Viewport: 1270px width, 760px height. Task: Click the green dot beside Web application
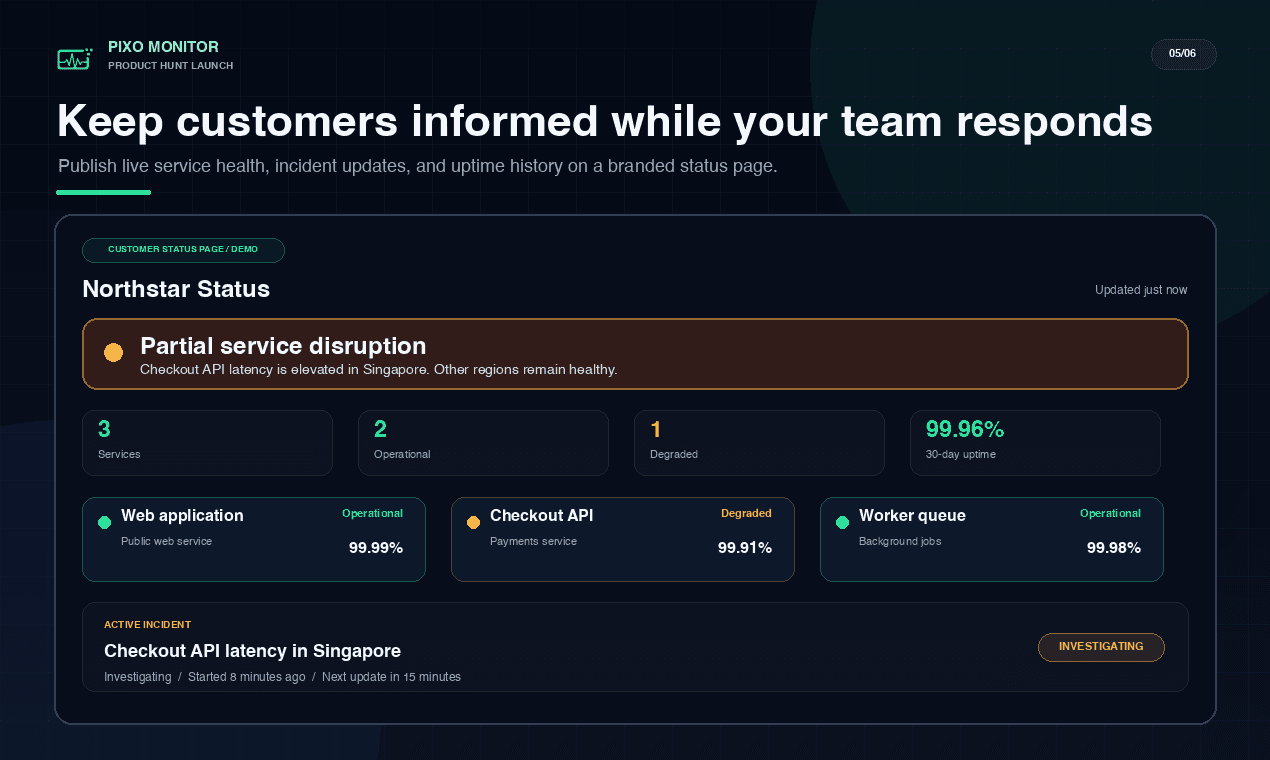click(x=104, y=522)
